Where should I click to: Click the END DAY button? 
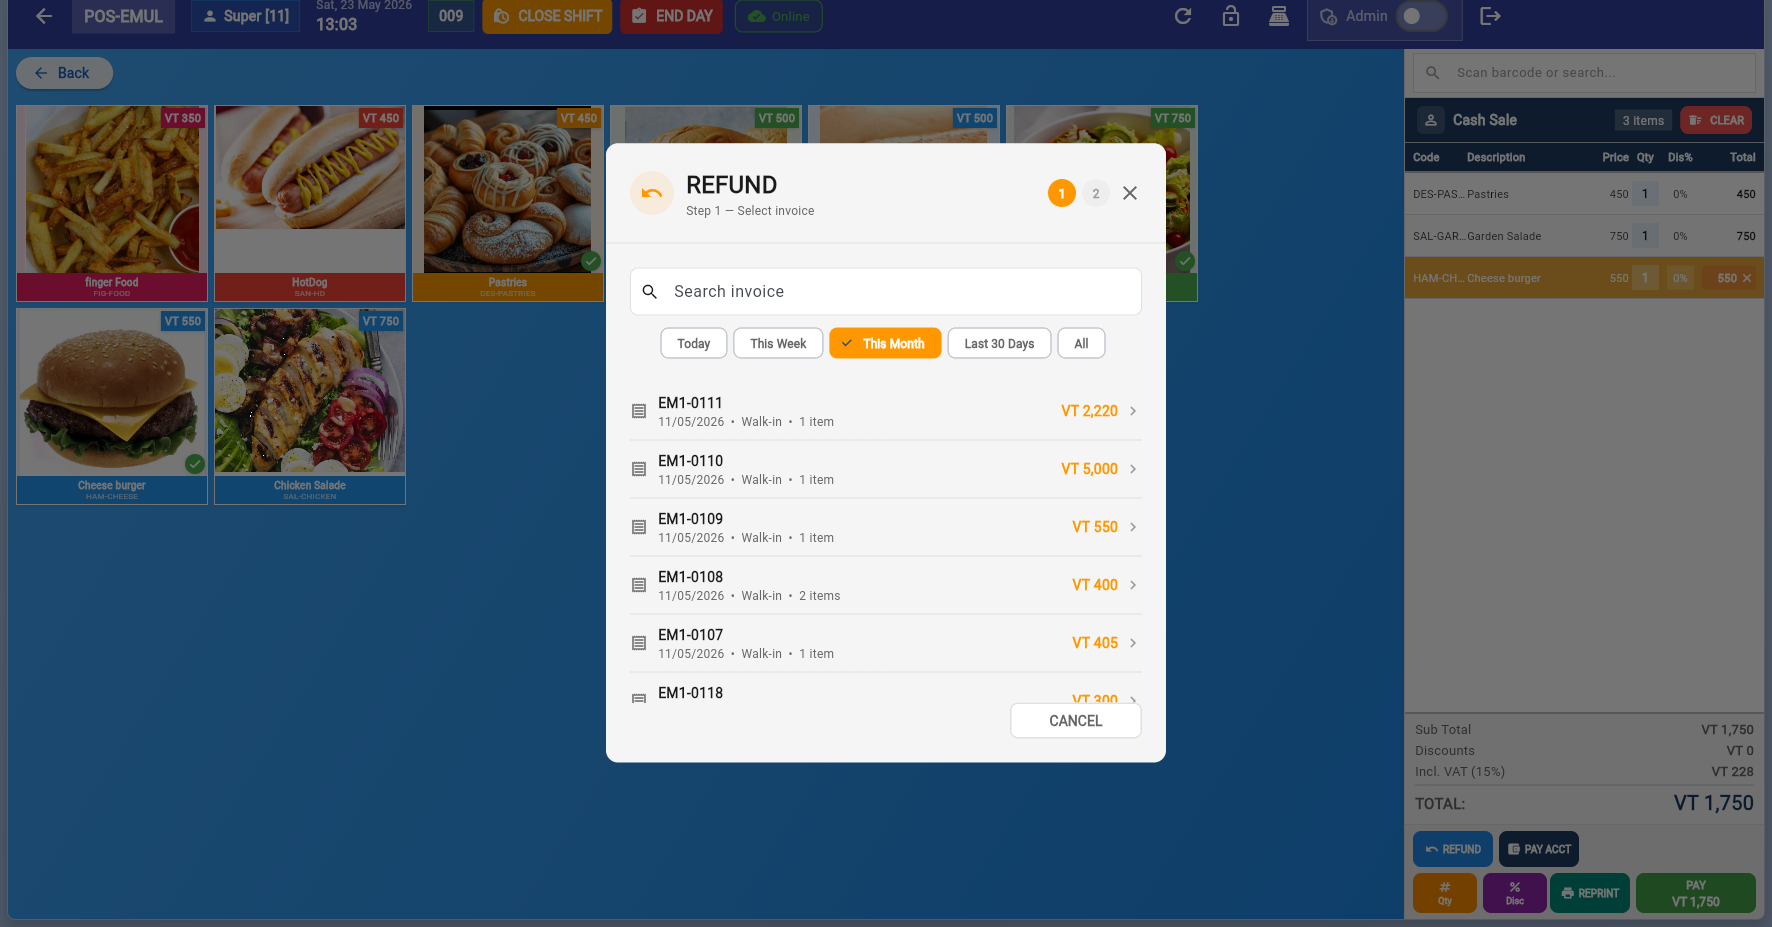[x=672, y=16]
